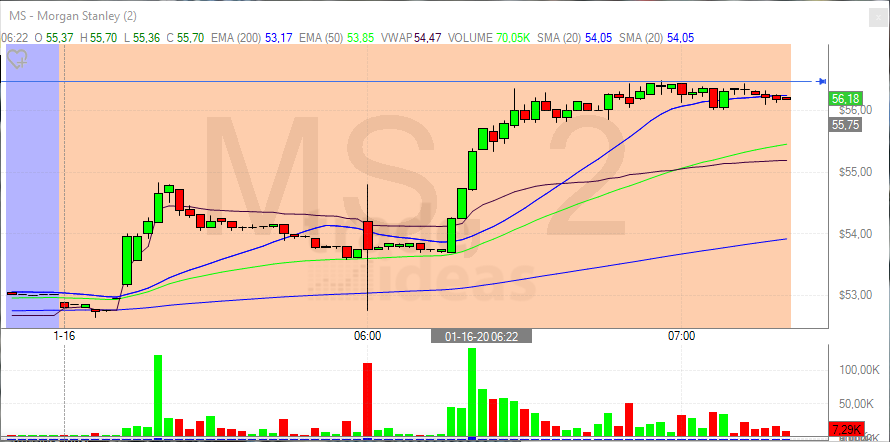This screenshot has width=890, height=442.
Task: Click the 01-16-20 06:22 crosshair time label
Action: (481, 336)
